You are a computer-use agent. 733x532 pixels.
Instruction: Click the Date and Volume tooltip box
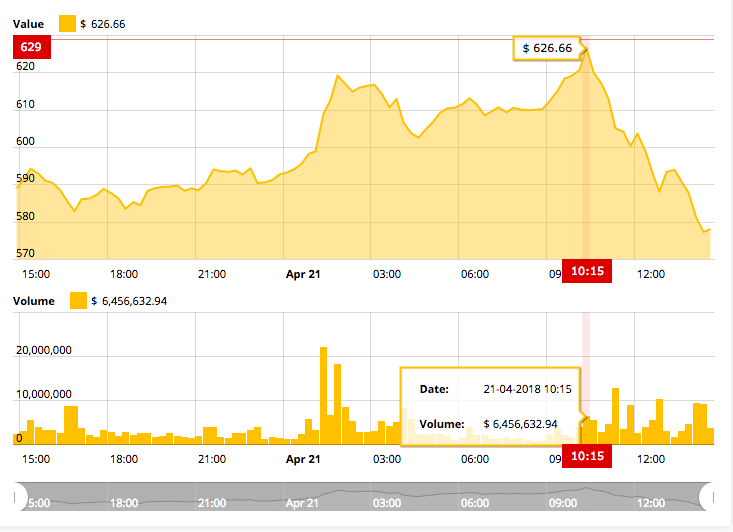pyautogui.click(x=490, y=406)
